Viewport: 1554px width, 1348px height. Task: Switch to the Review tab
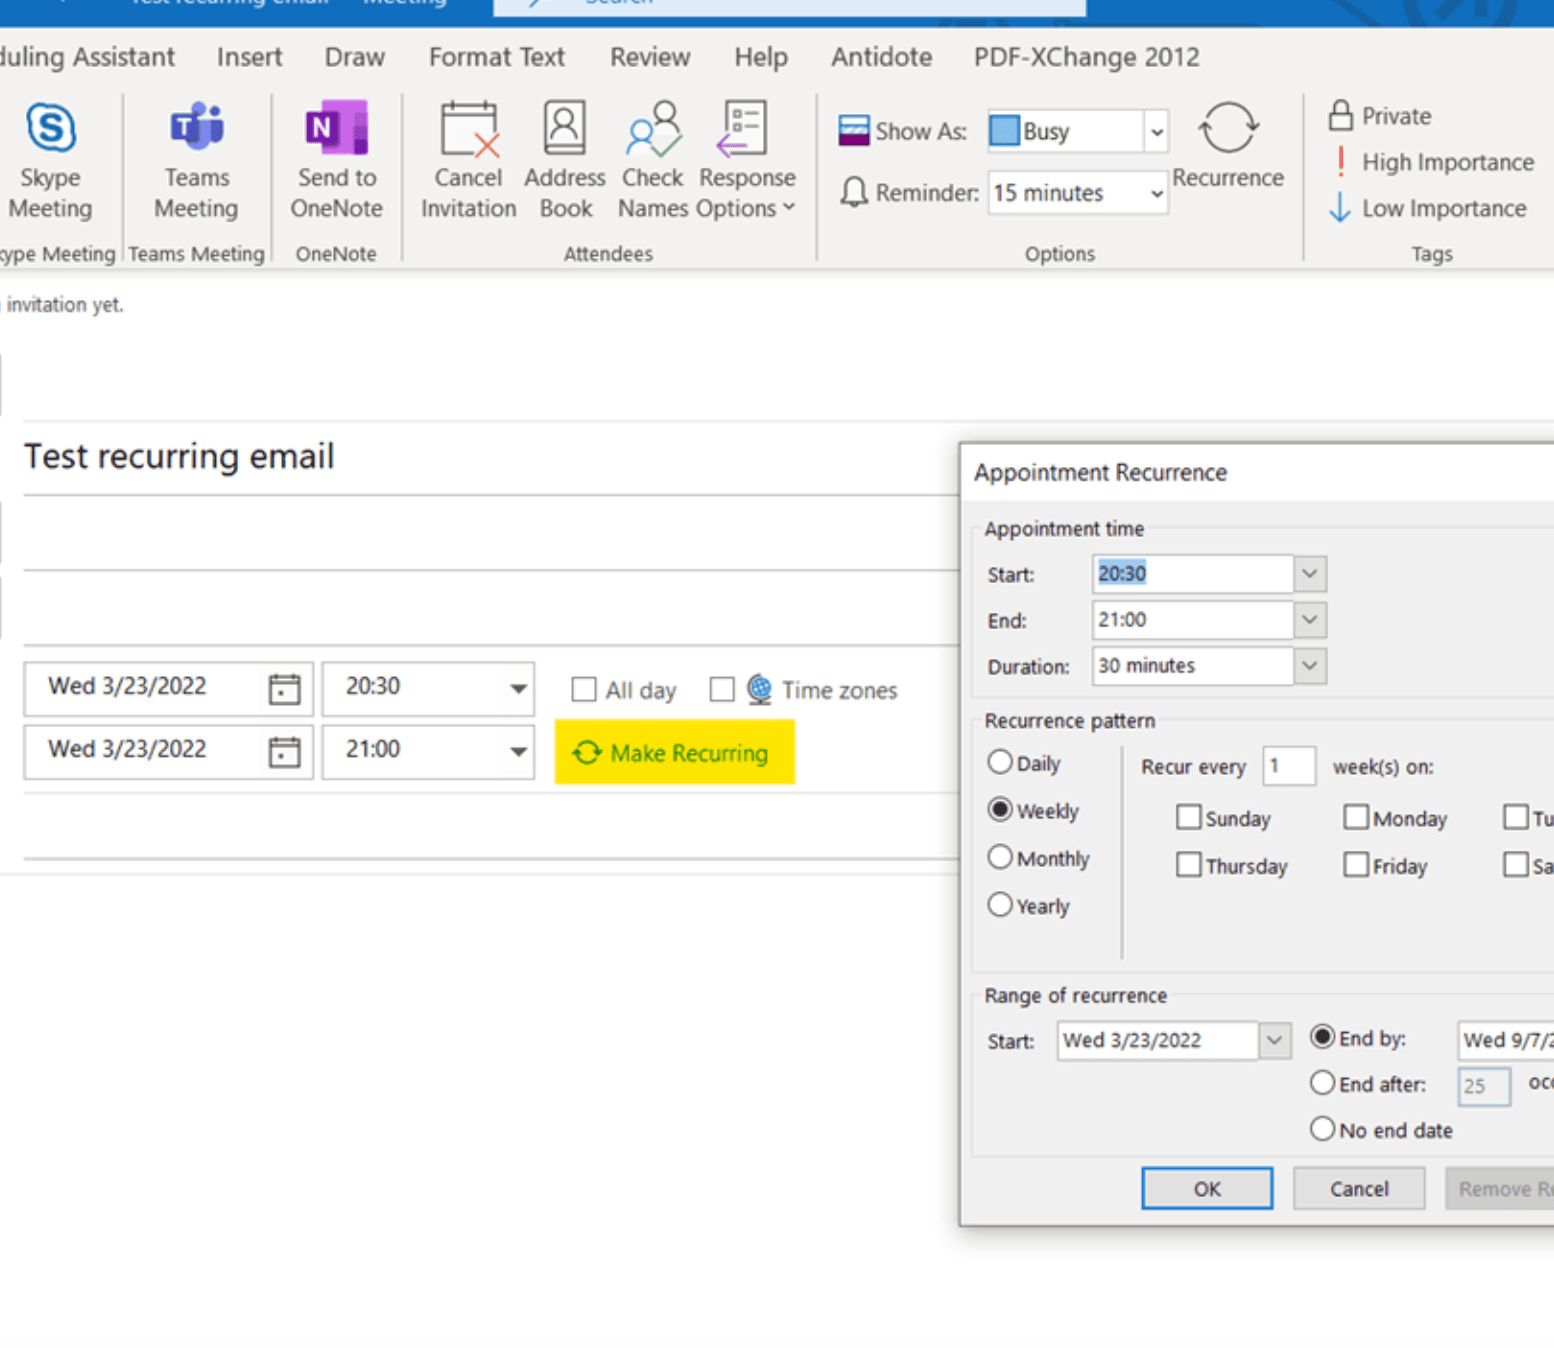pyautogui.click(x=650, y=57)
